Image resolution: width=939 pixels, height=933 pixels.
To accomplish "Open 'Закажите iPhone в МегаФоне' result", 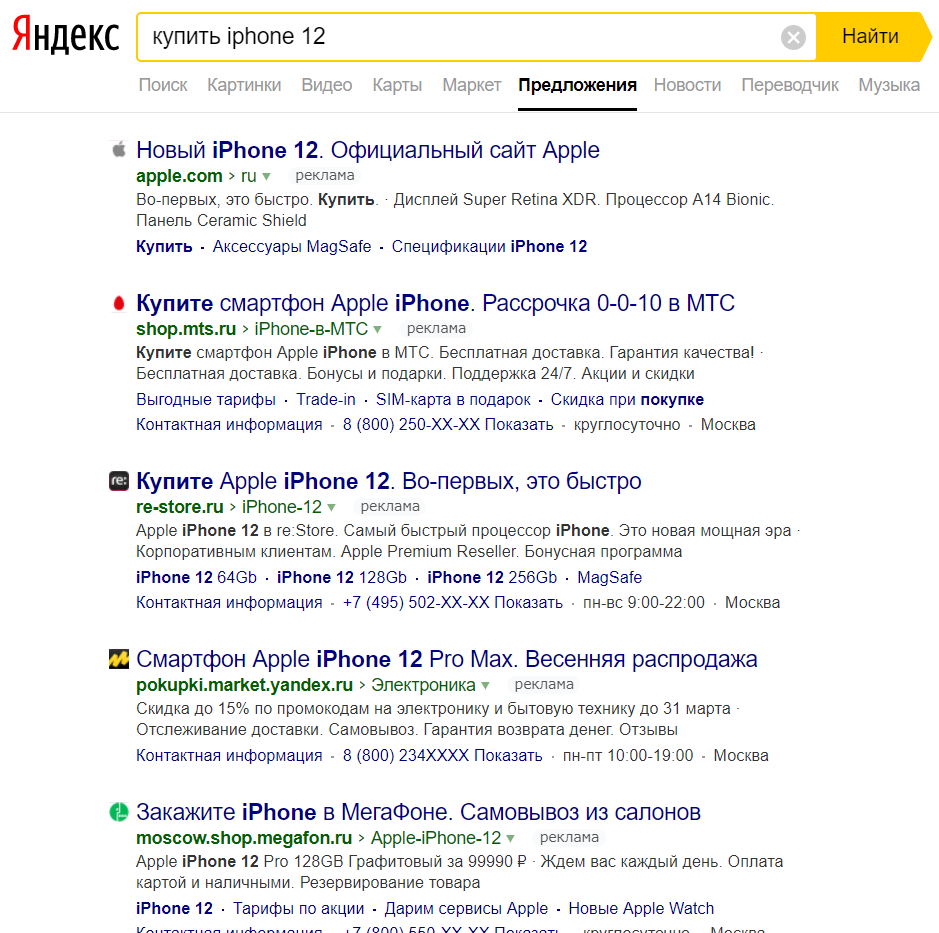I will click(x=418, y=812).
